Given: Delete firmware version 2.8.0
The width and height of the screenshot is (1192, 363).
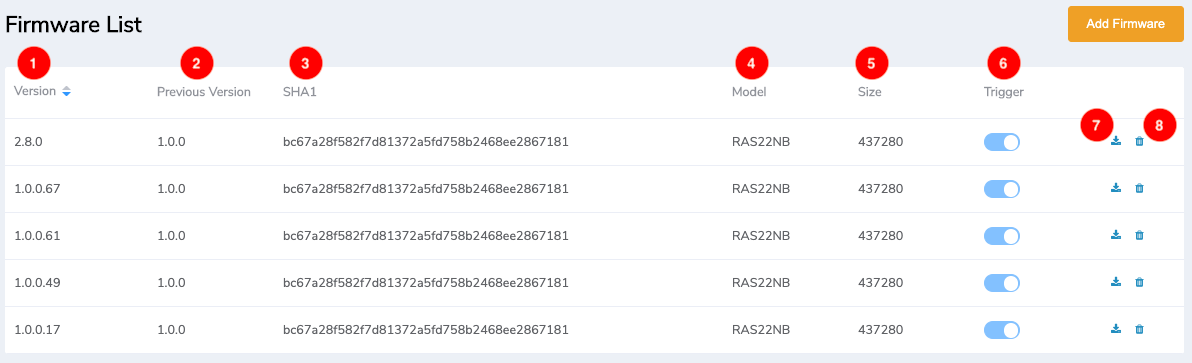Looking at the screenshot, I should point(1139,141).
